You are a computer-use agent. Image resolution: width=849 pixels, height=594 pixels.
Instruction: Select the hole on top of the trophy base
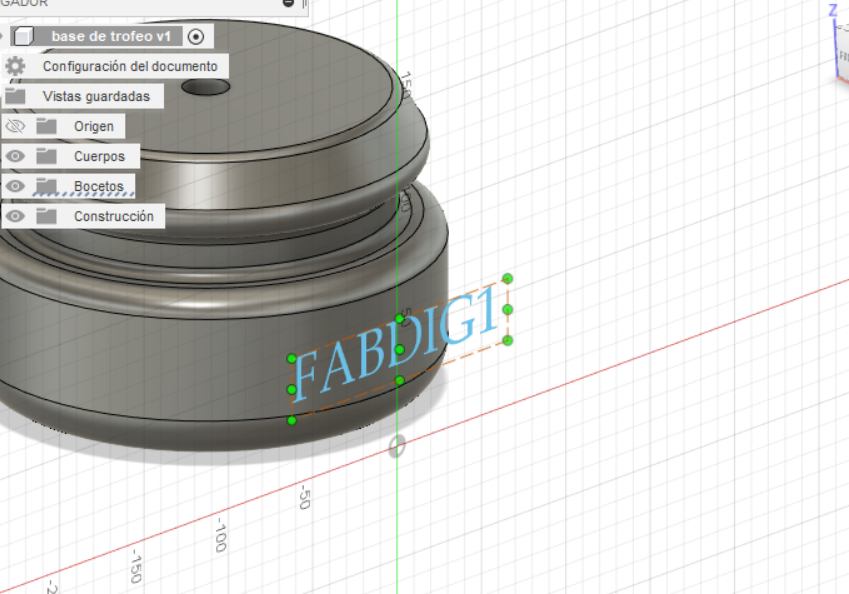pyautogui.click(x=206, y=87)
